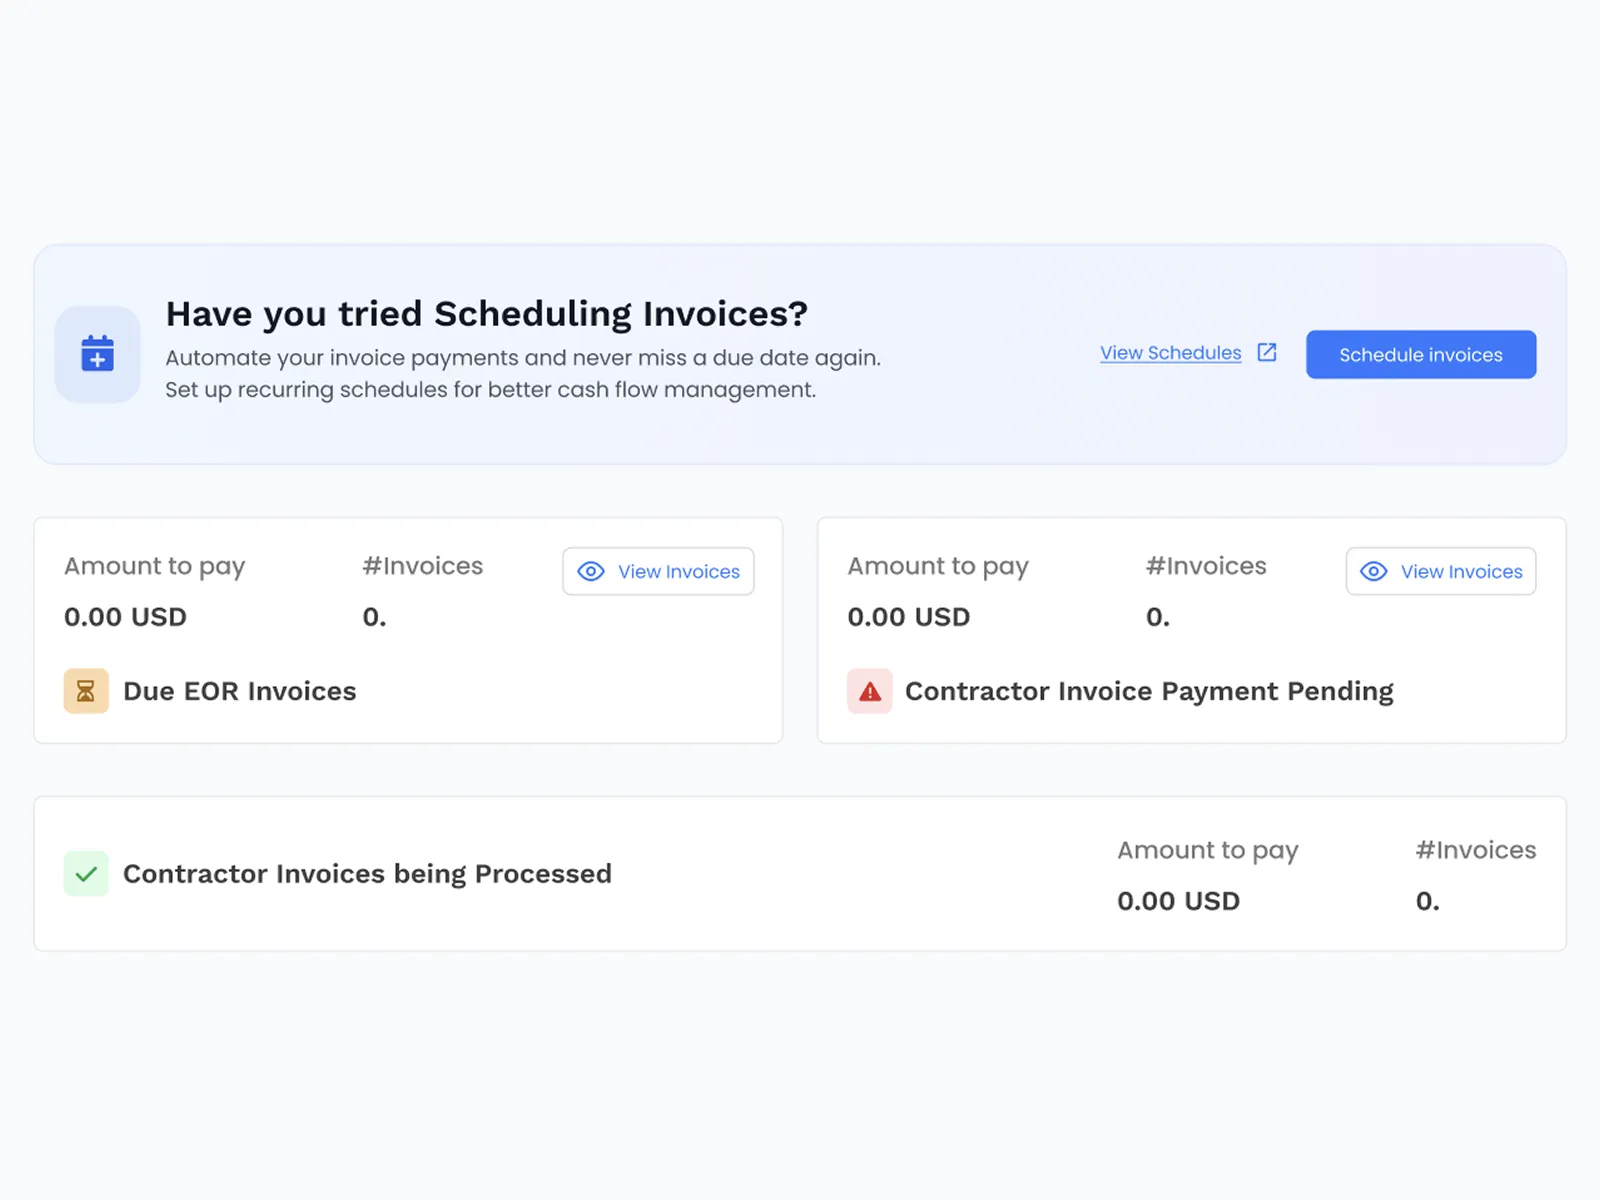Click the #Invoices count in Processed card
Viewport: 1600px width, 1200px height.
tap(1427, 901)
